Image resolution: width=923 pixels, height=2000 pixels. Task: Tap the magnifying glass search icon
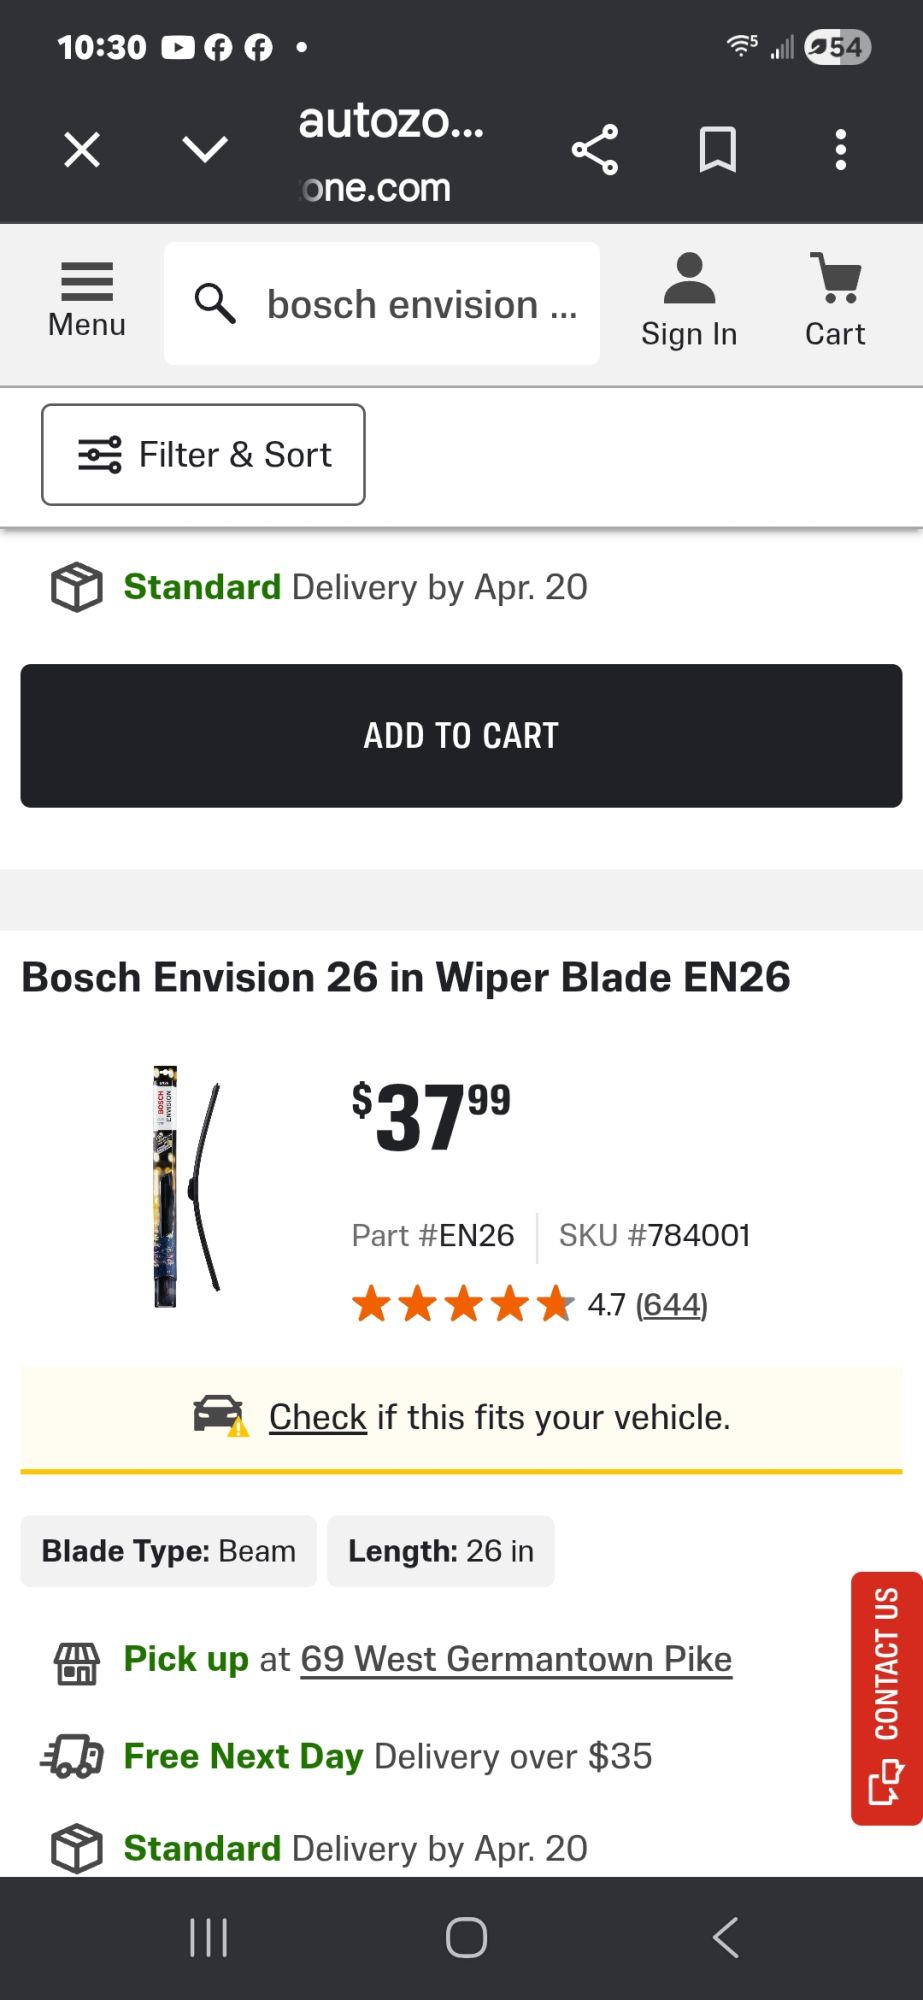215,303
